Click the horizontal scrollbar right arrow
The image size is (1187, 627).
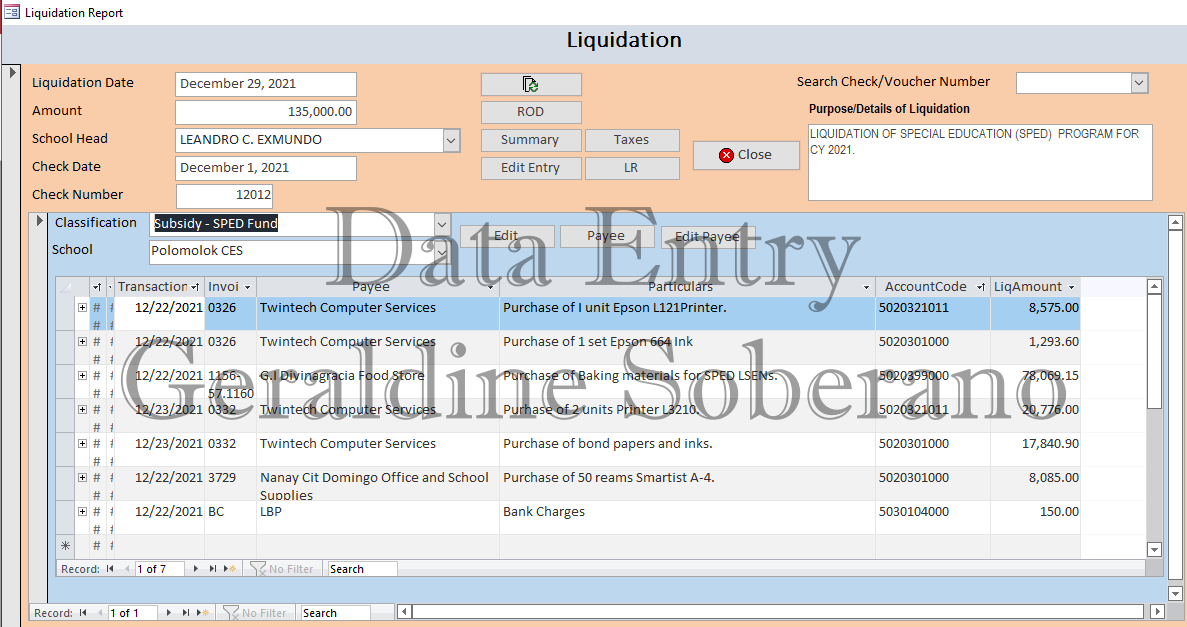1157,611
